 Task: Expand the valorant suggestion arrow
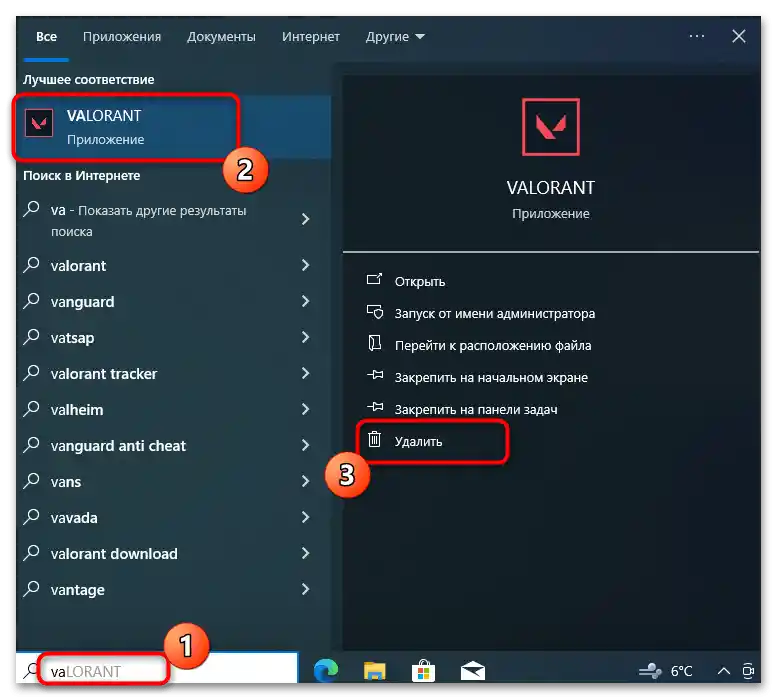tap(306, 266)
